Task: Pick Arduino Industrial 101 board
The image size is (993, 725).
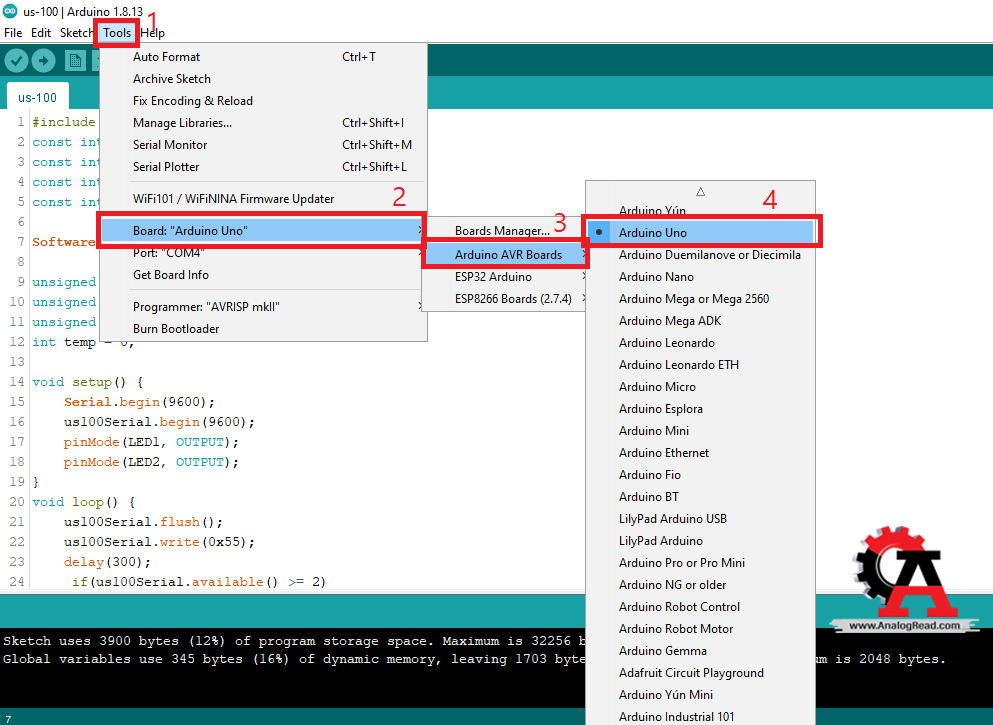Action: (700, 716)
